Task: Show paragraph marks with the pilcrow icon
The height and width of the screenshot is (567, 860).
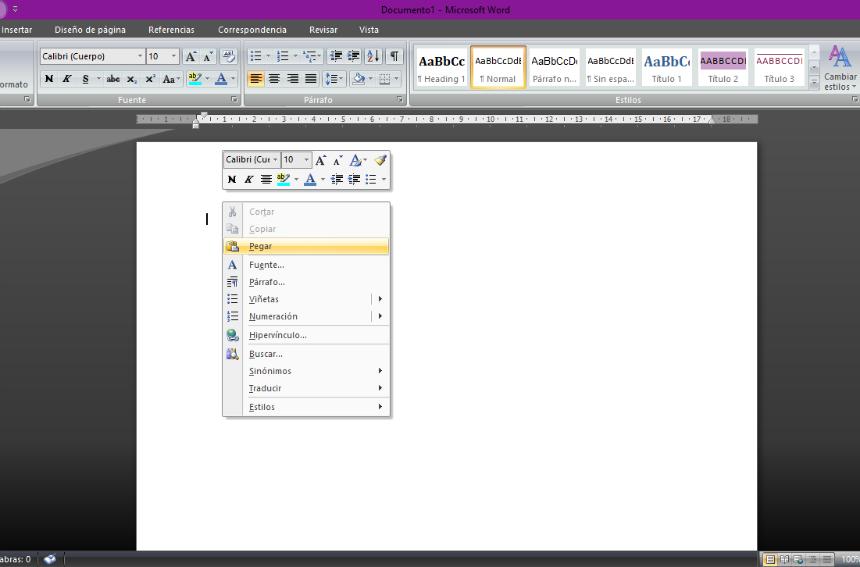Action: pos(394,57)
